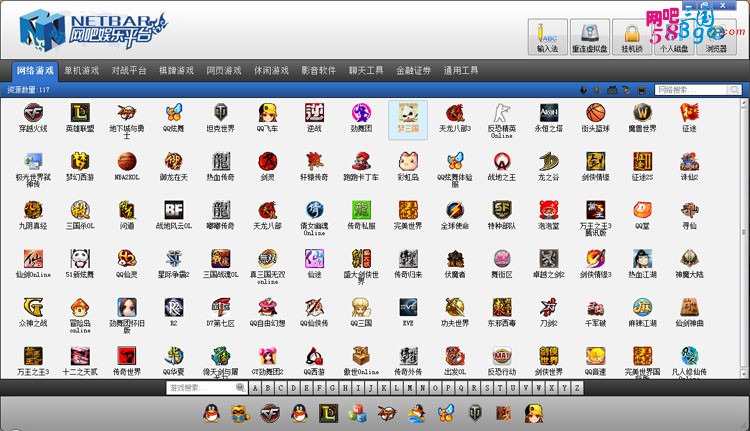Filter games by letter Q
Screen dimensions: 750x431
pos(461,388)
